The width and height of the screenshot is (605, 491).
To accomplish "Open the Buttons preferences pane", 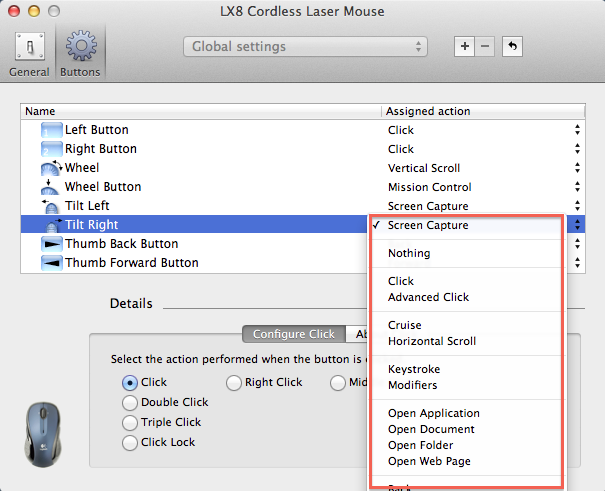I will [x=81, y=54].
